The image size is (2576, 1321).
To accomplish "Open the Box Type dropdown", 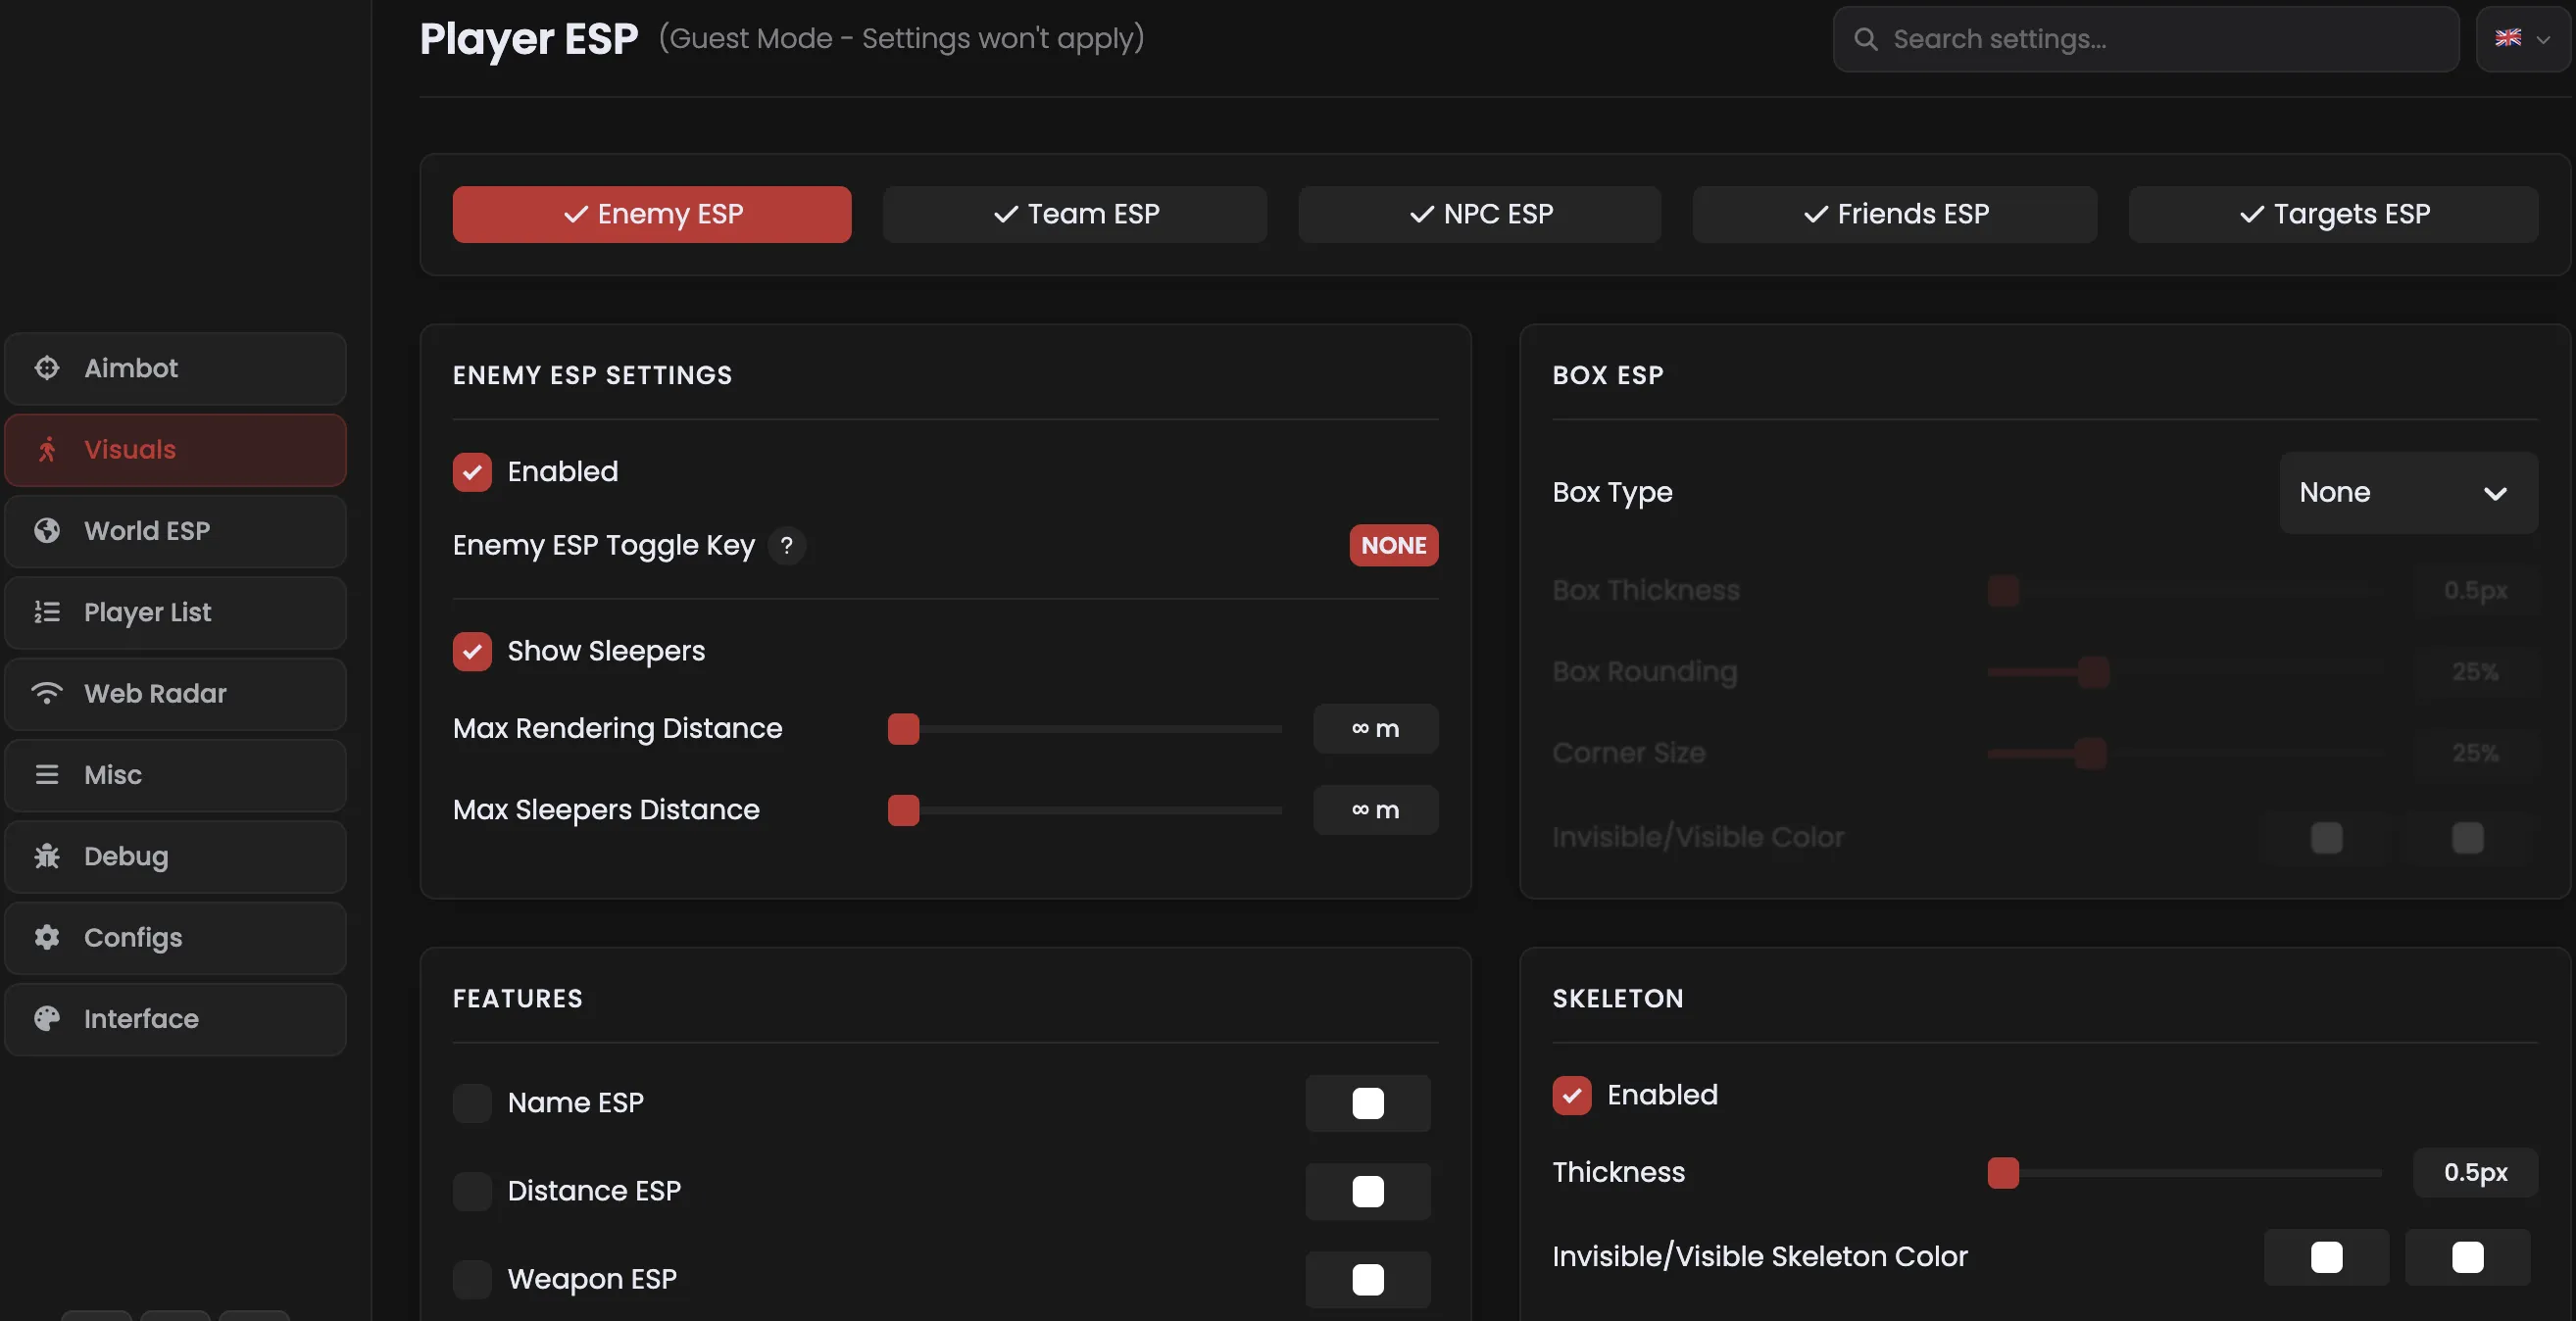I will [2408, 493].
